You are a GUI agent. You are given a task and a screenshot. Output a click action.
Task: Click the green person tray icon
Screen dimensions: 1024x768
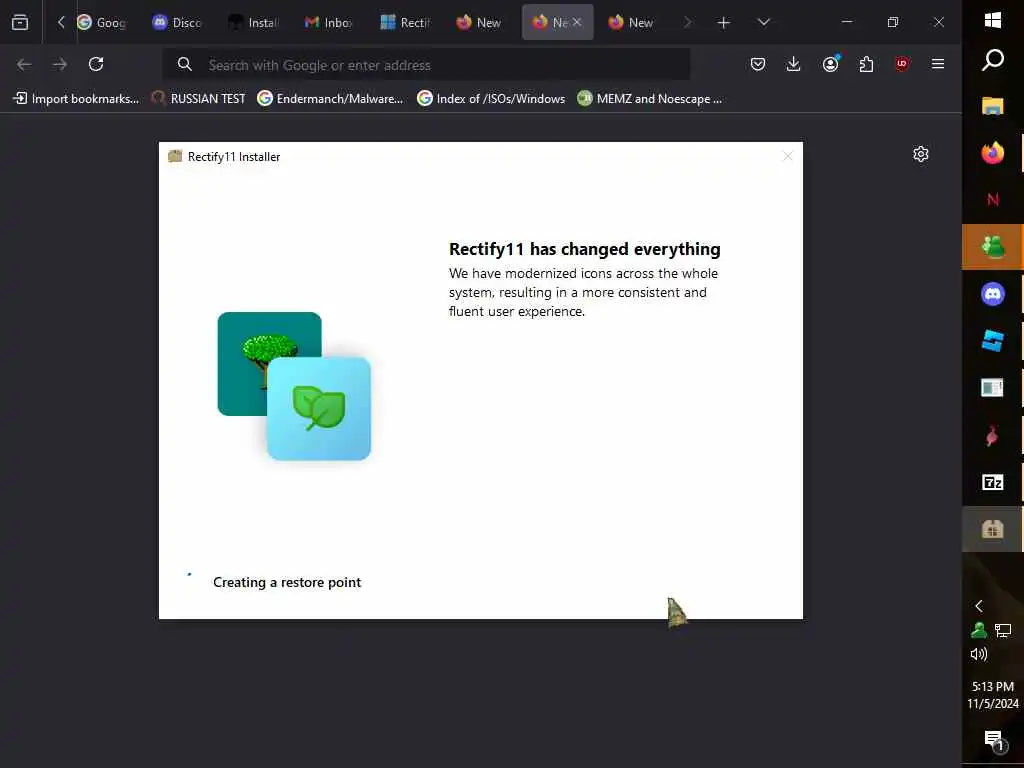(978, 630)
